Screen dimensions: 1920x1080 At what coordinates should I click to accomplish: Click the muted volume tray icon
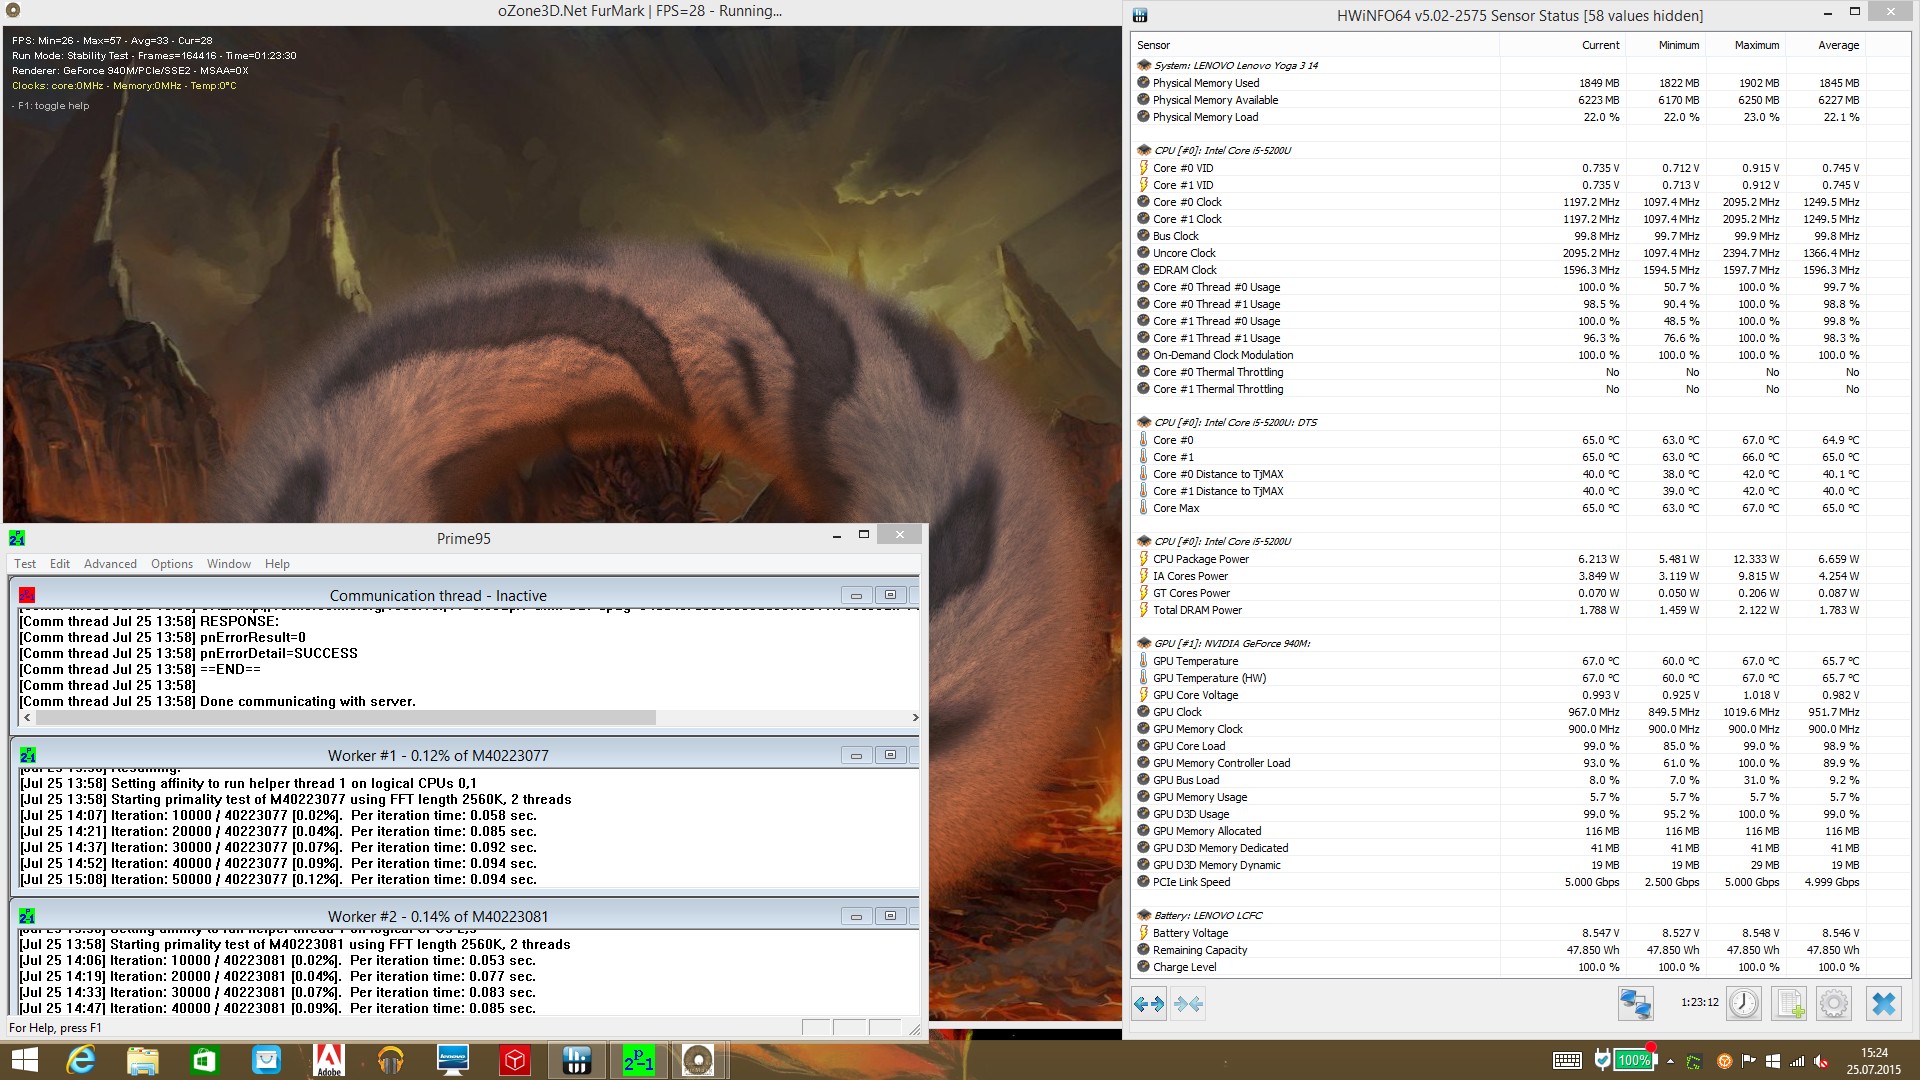point(1821,1061)
